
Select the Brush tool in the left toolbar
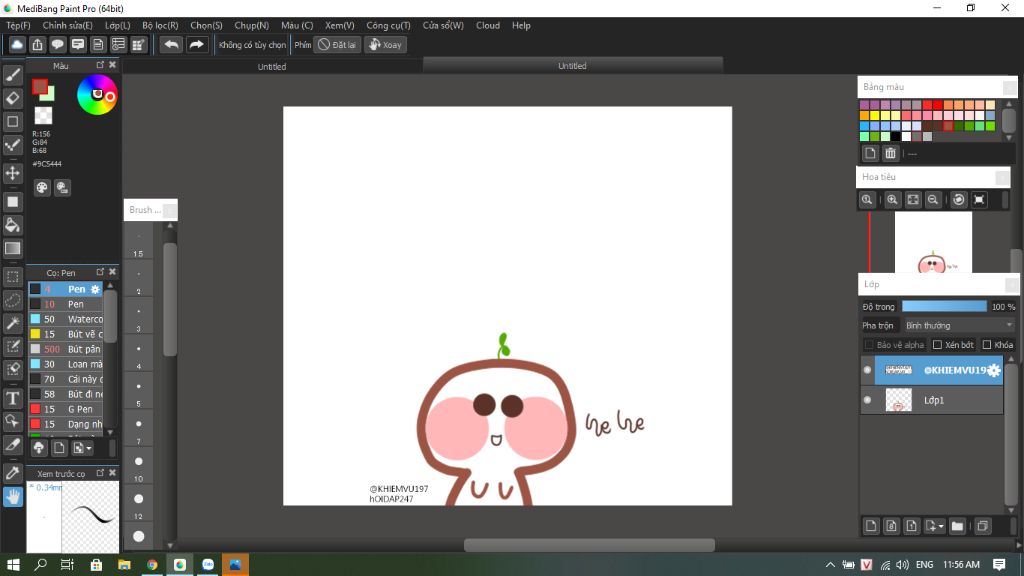point(12,75)
